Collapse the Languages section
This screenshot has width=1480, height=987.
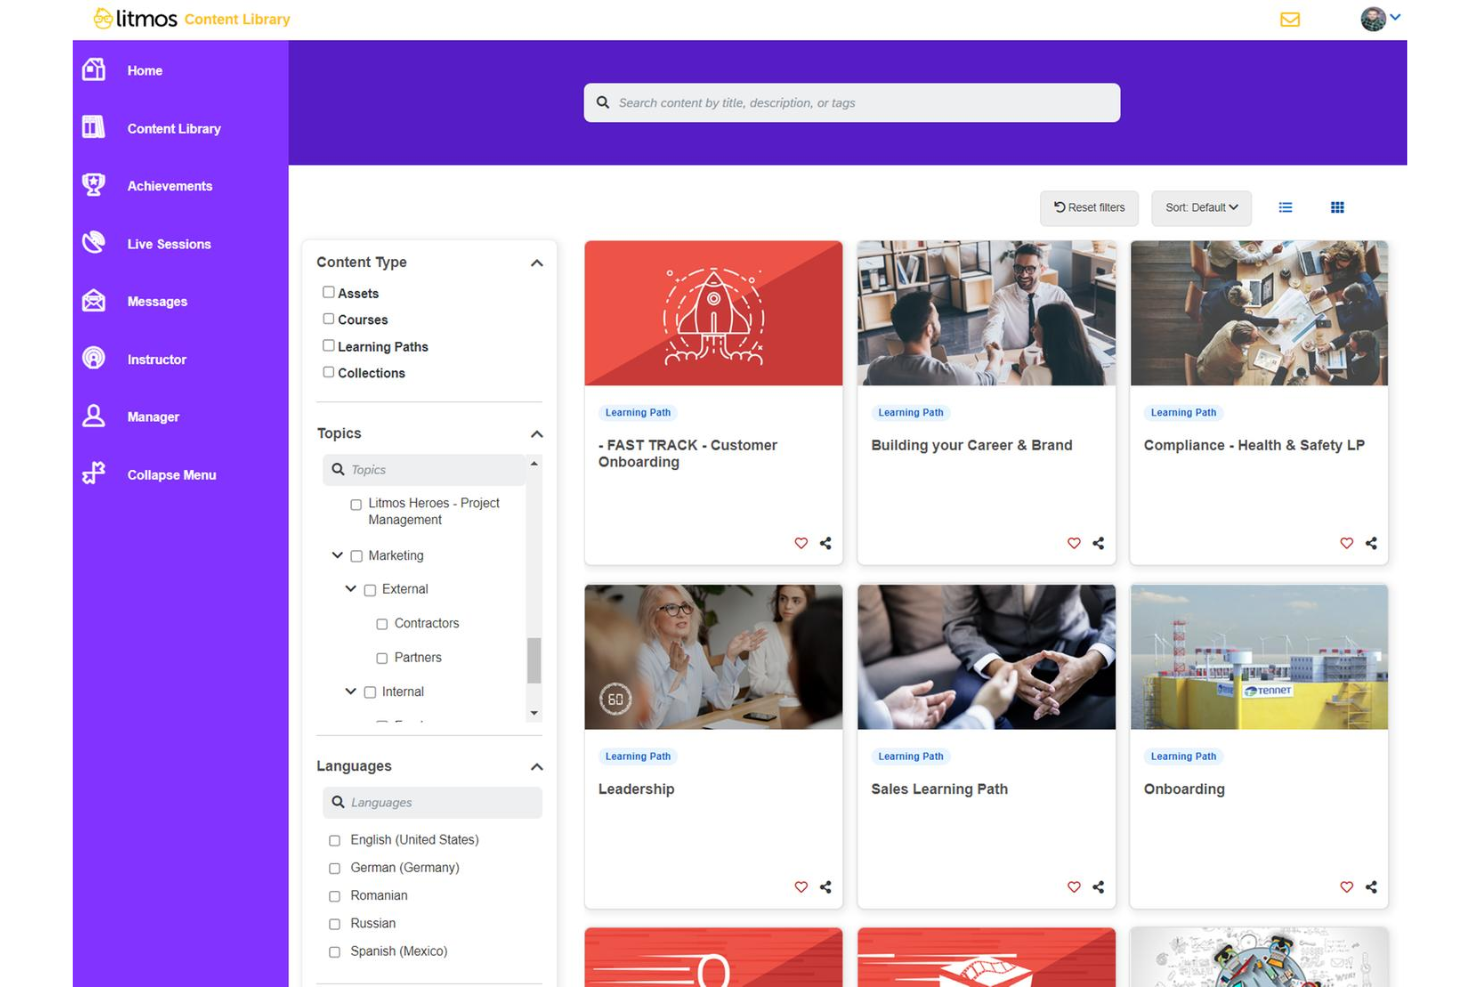click(x=537, y=767)
